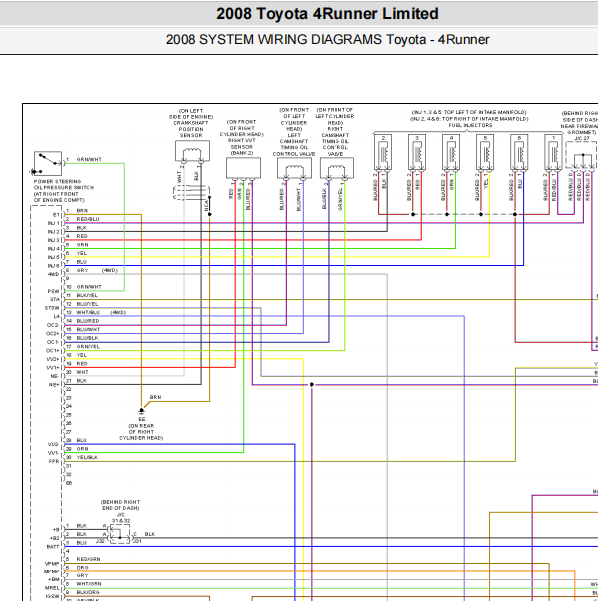This screenshot has height=601, width=598.
Task: Click the page title '2008 Toyota 4Runner Limited'
Action: pyautogui.click(x=327, y=14)
